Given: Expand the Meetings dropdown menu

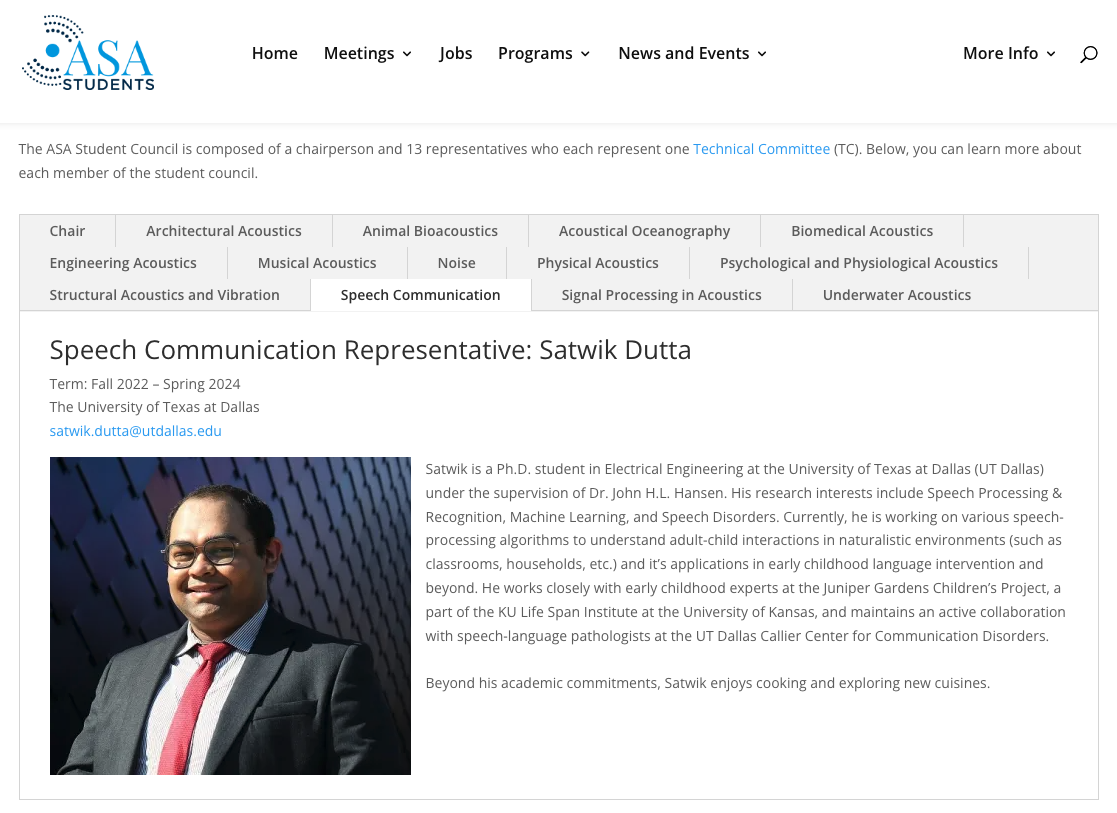Looking at the screenshot, I should (368, 53).
